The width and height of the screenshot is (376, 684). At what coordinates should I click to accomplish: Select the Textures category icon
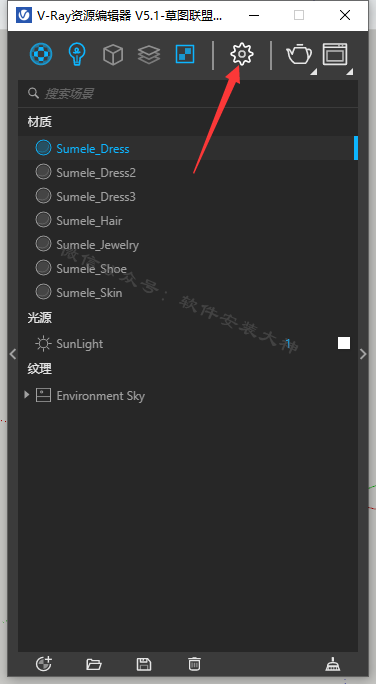tap(185, 54)
